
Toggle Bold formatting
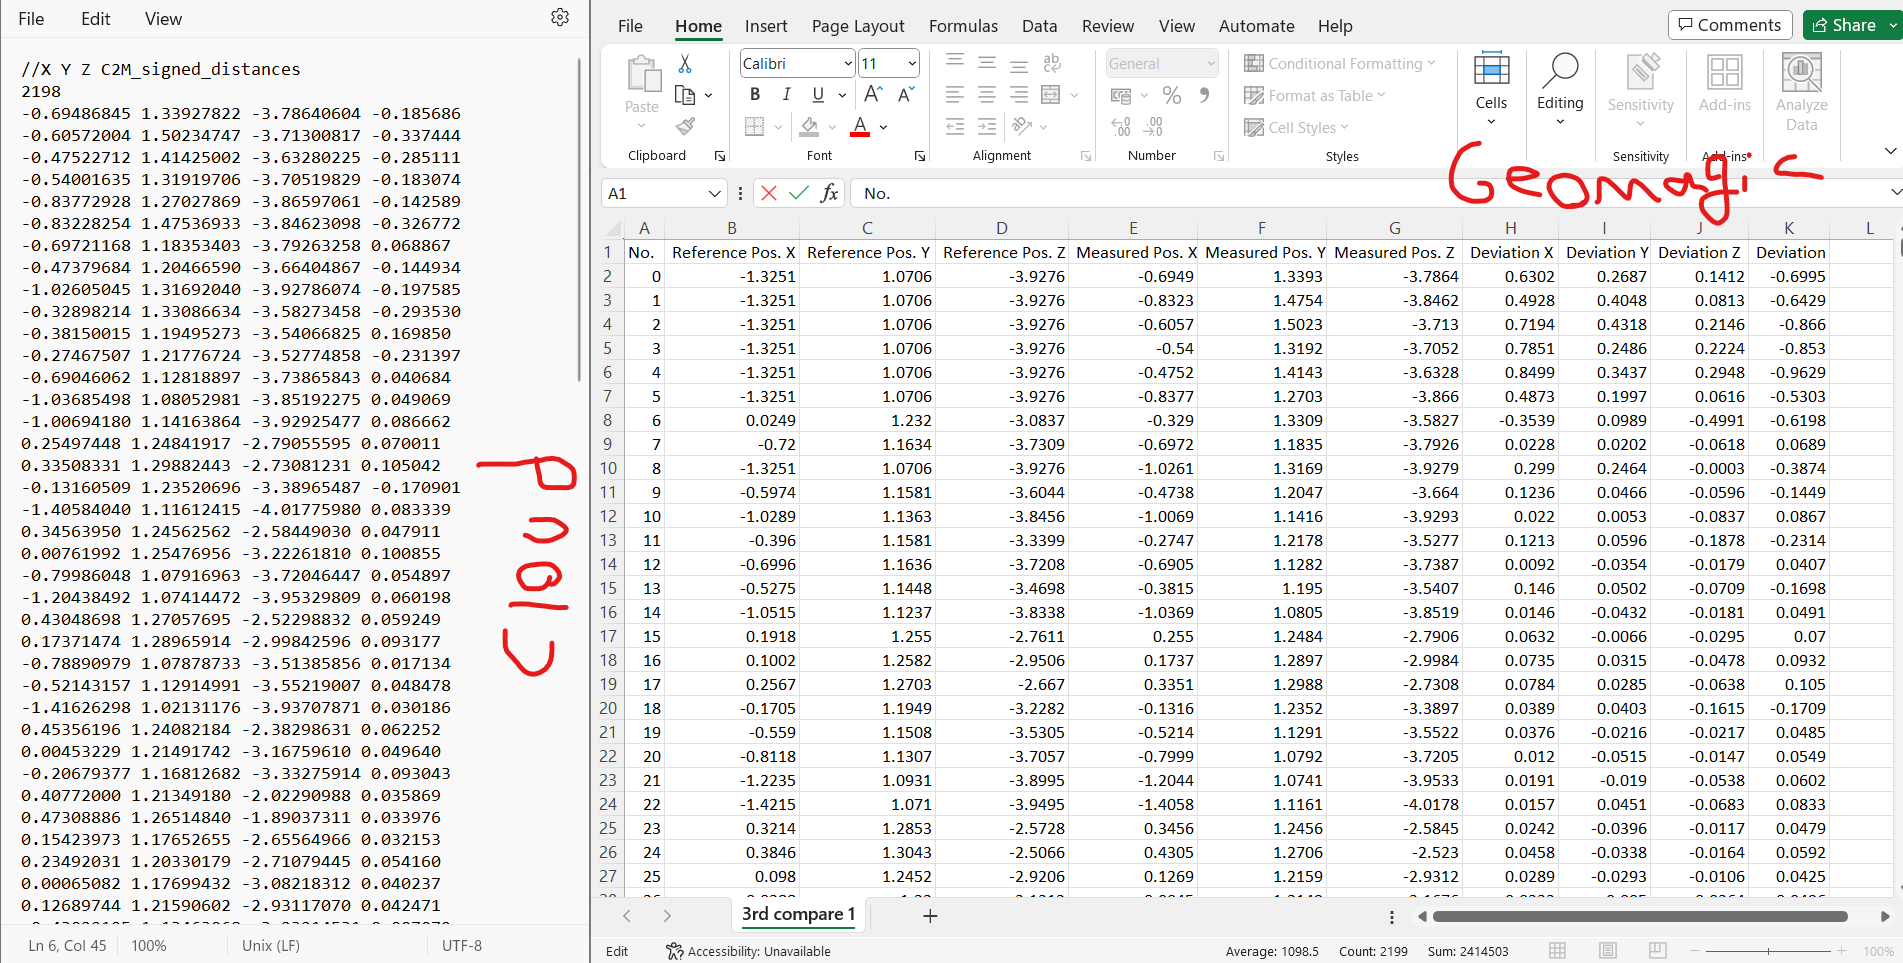pos(755,94)
